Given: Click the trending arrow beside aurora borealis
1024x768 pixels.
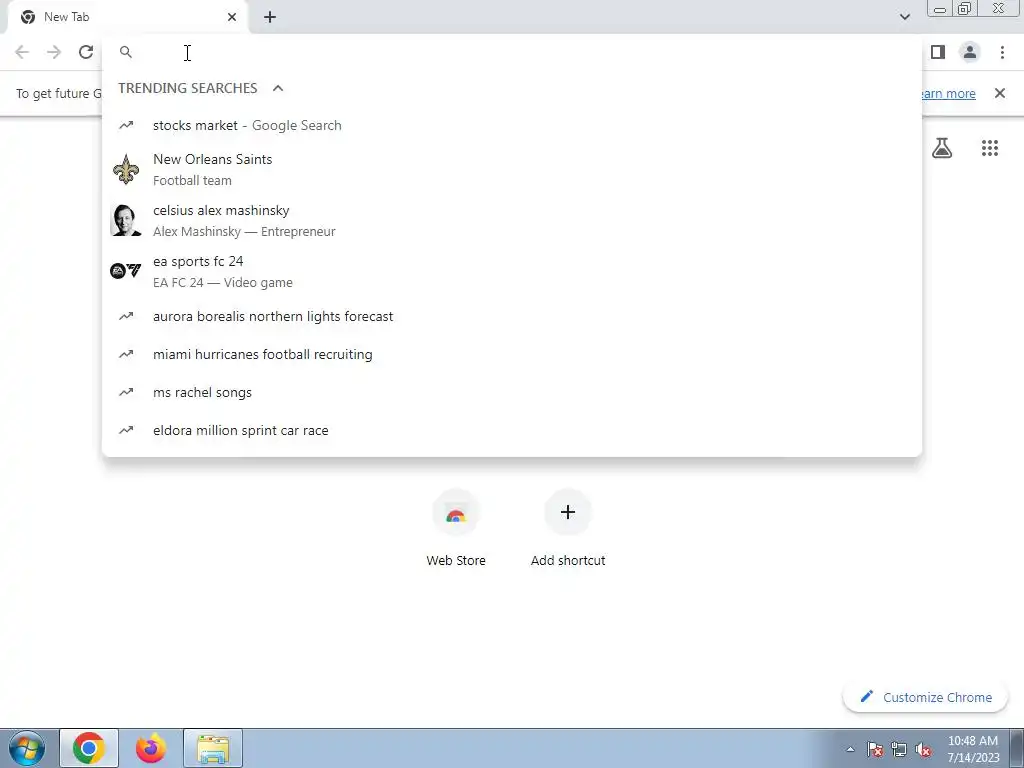Looking at the screenshot, I should [x=126, y=316].
